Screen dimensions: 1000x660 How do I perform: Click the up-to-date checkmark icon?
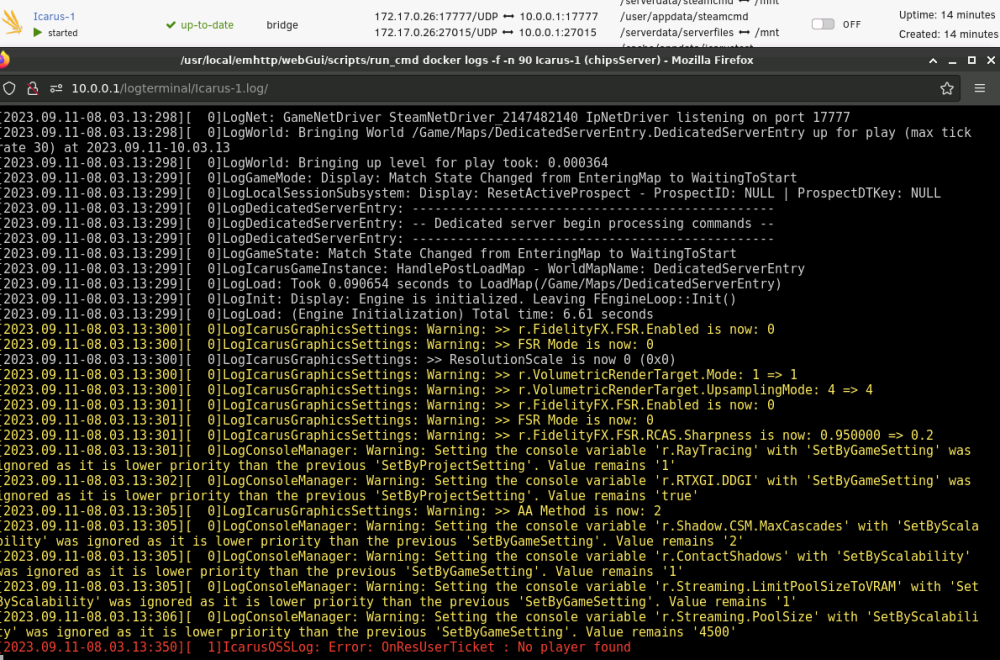170,25
